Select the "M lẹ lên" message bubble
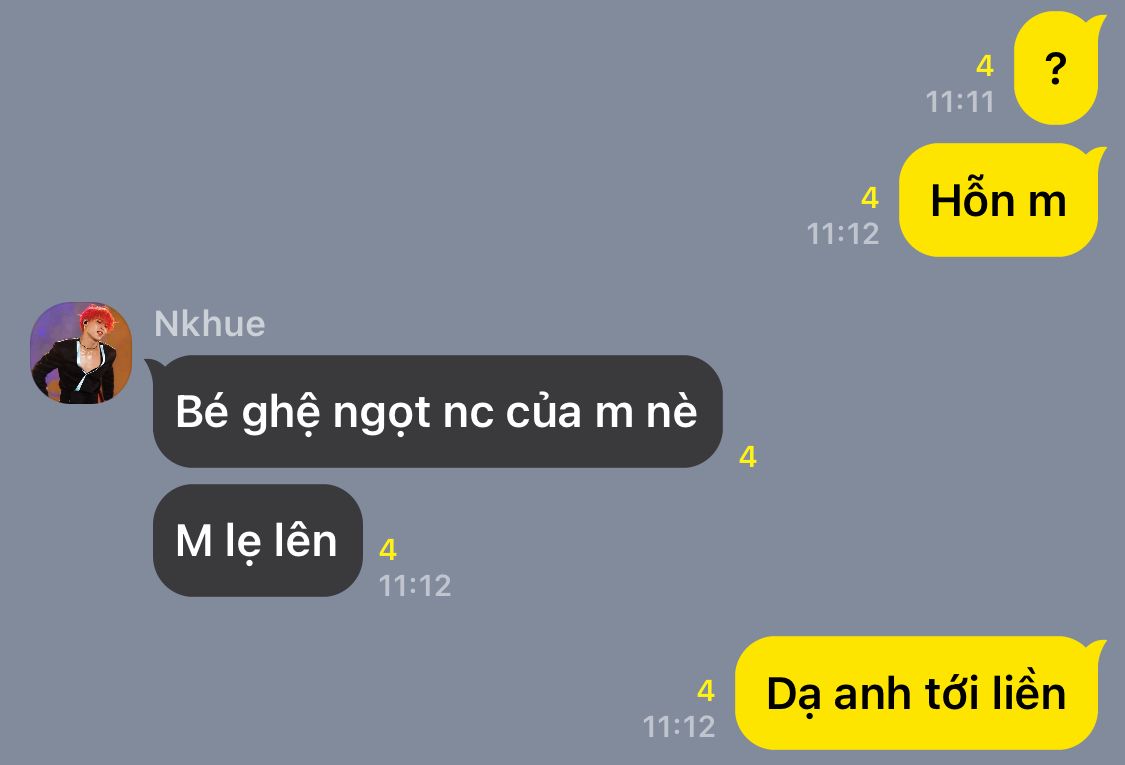The height and width of the screenshot is (765, 1125). (x=258, y=540)
